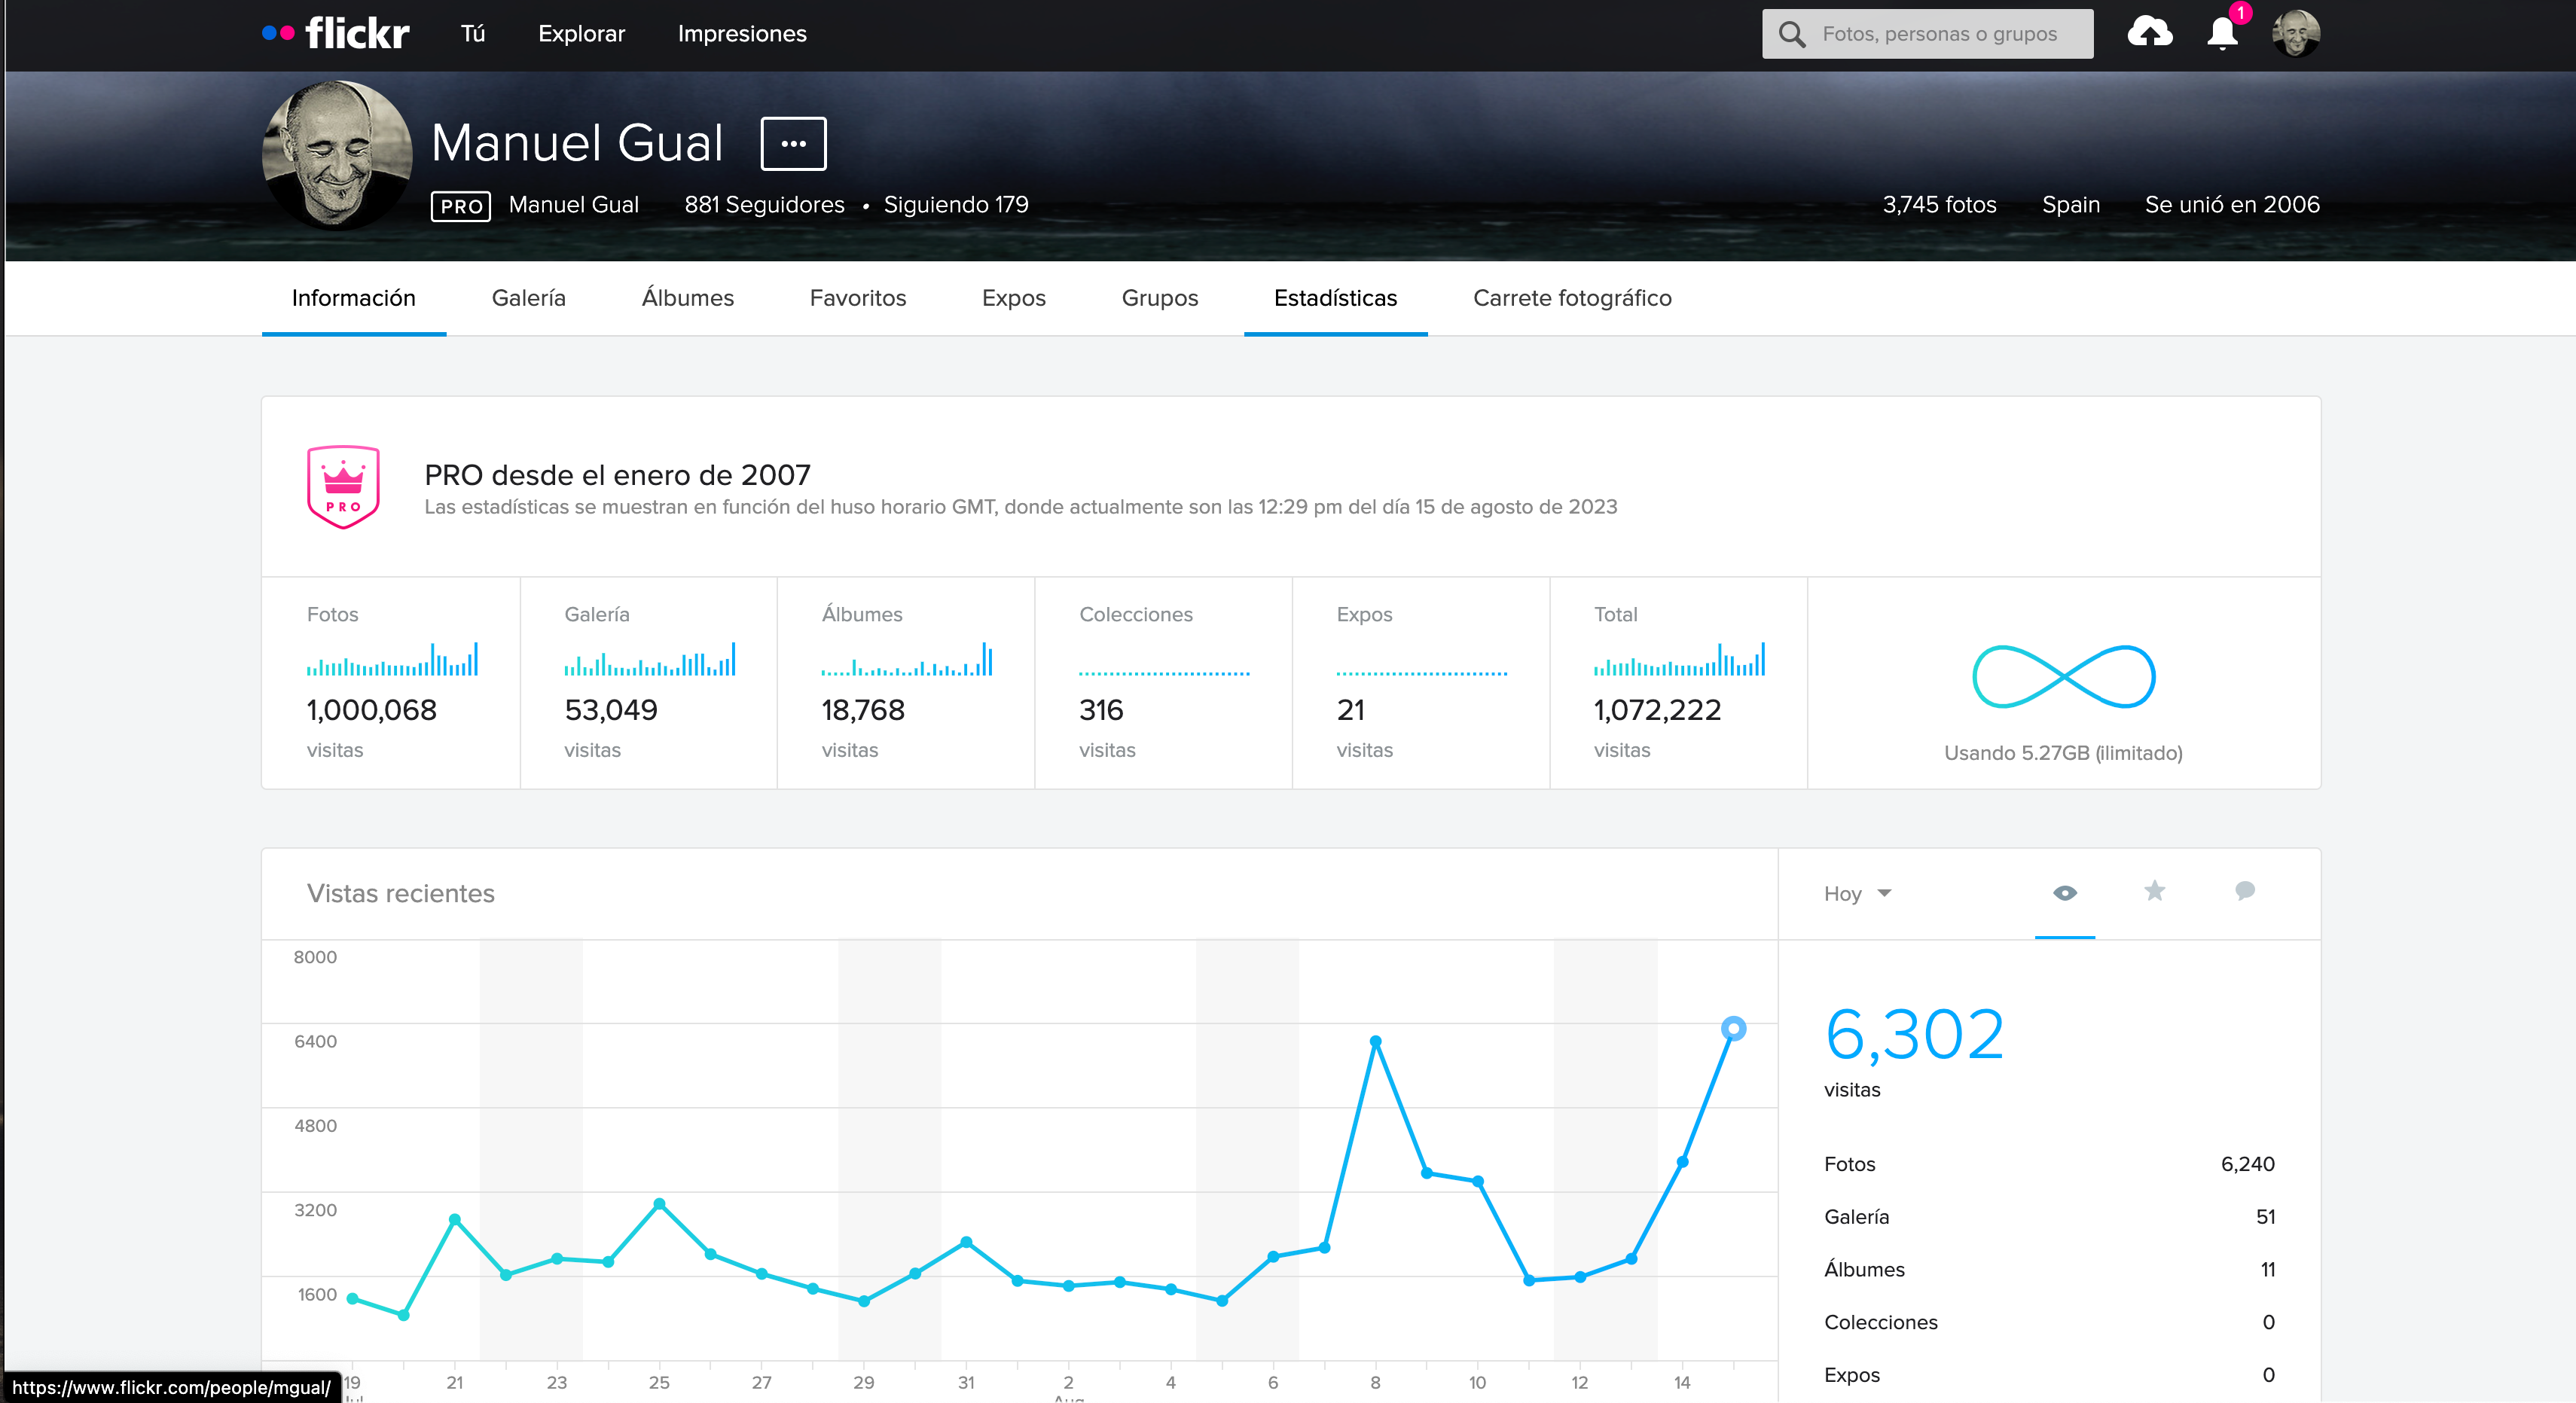The image size is (2576, 1403).
Task: Click the search magnifier icon
Action: pos(1792,34)
